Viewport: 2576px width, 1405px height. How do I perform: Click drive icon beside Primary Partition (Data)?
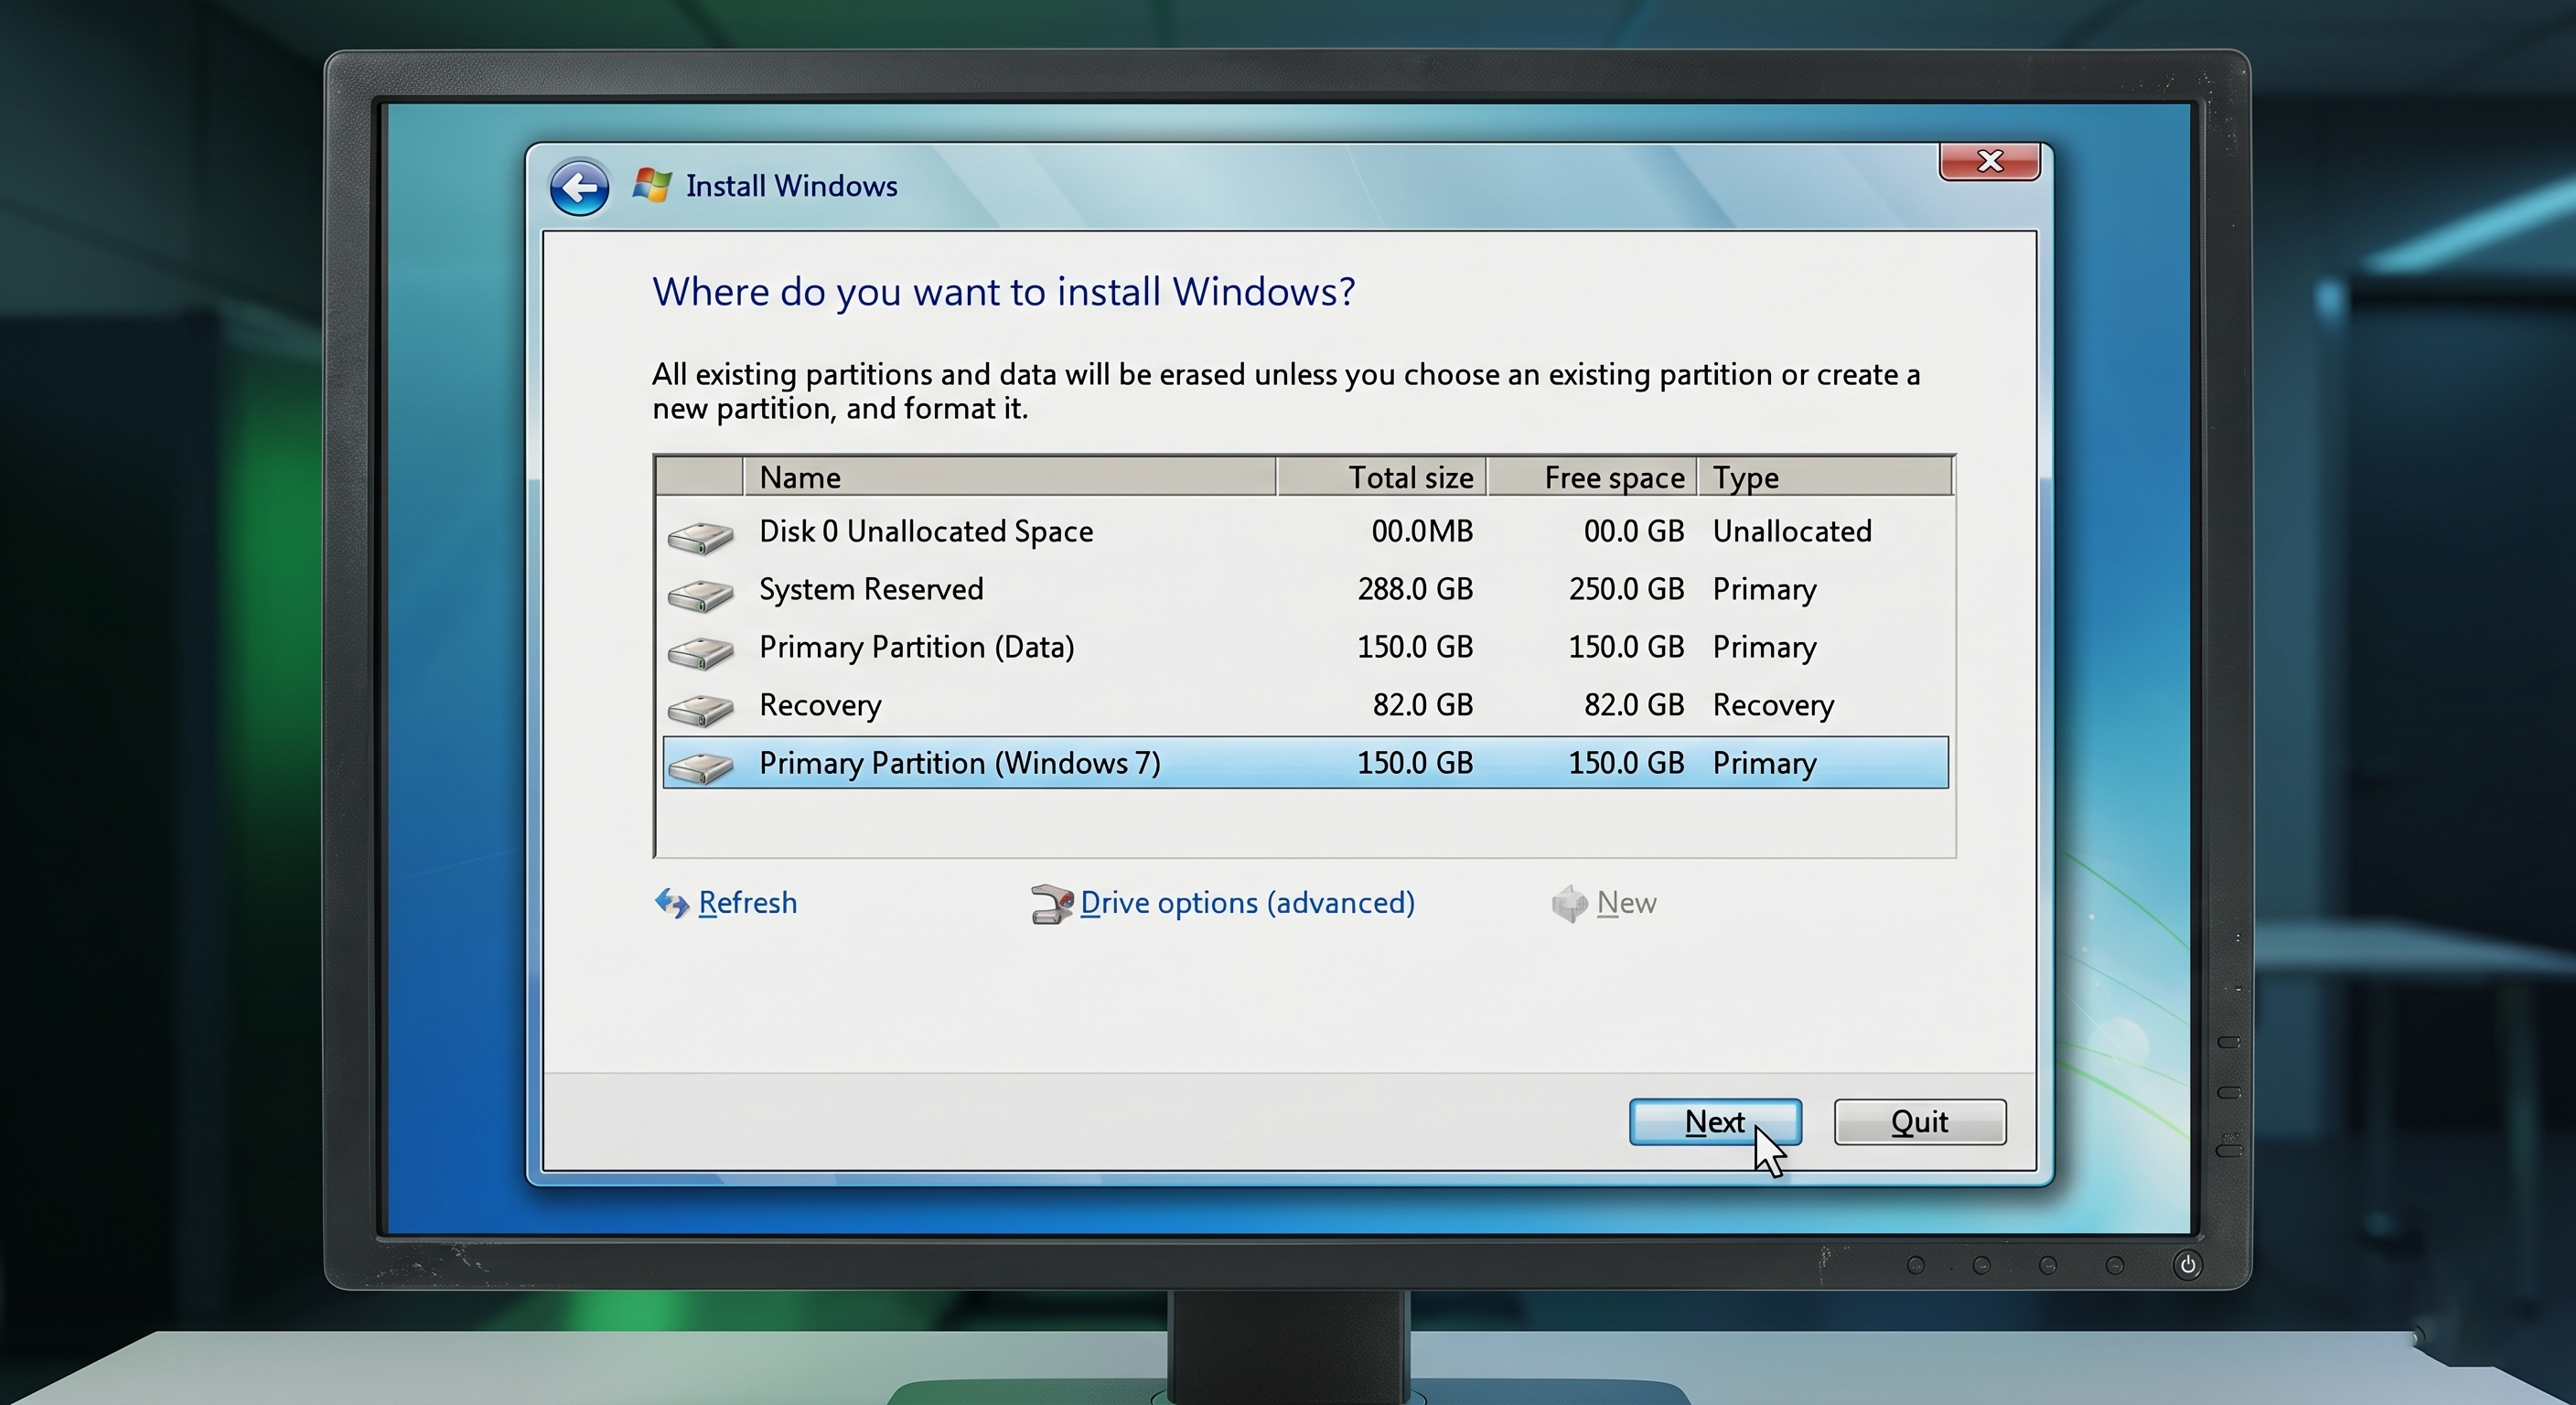coord(700,653)
